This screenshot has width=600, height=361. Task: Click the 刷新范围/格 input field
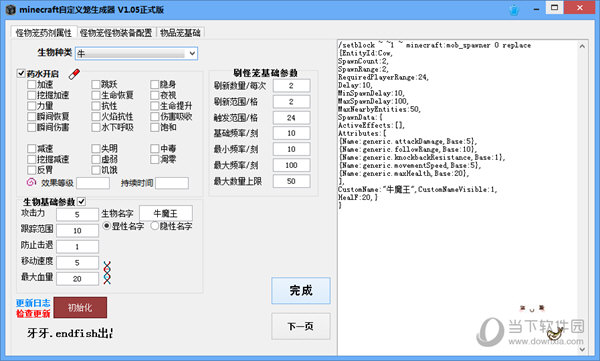coord(292,102)
